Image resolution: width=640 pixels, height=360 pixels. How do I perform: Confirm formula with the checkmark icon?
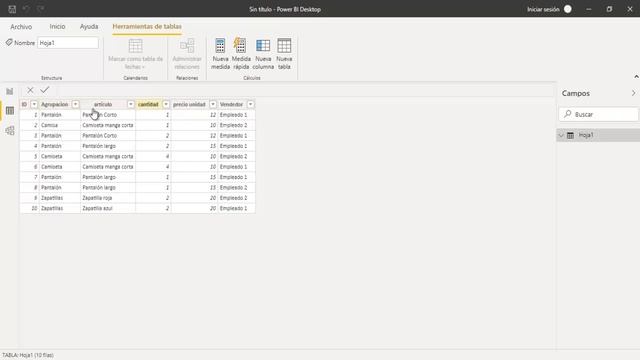tap(44, 90)
